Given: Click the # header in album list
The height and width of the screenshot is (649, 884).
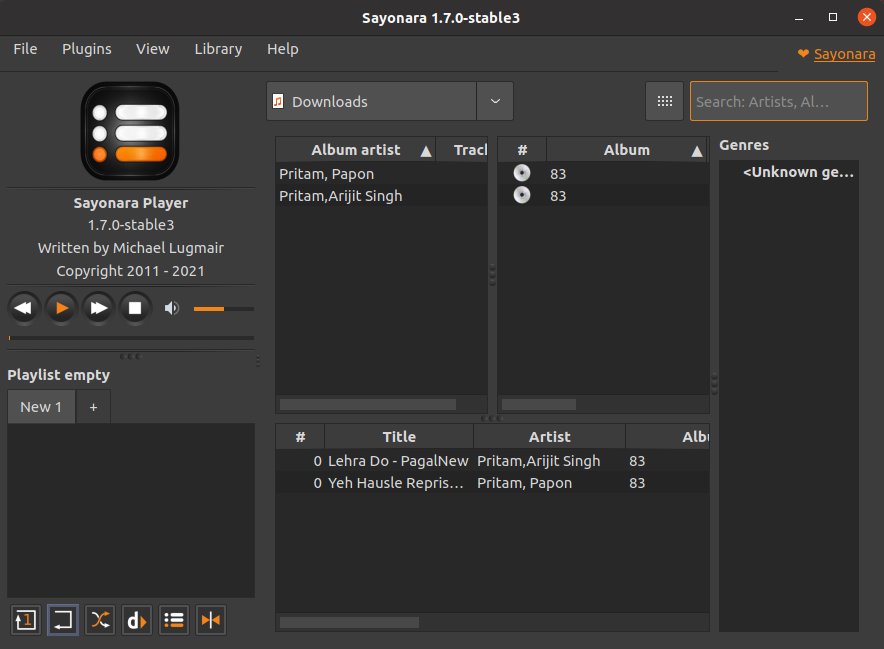Looking at the screenshot, I should coord(522,150).
